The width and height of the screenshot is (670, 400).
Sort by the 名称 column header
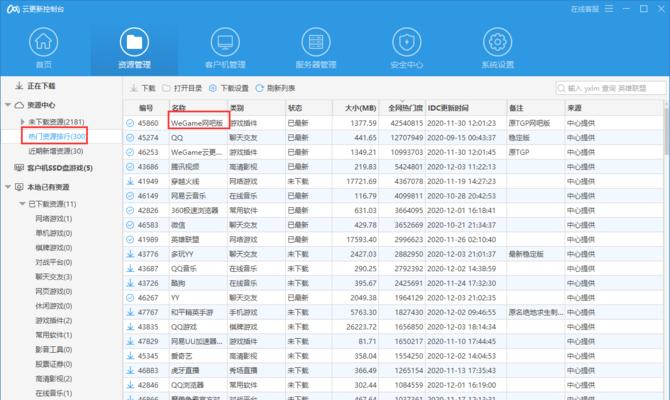tap(198, 108)
